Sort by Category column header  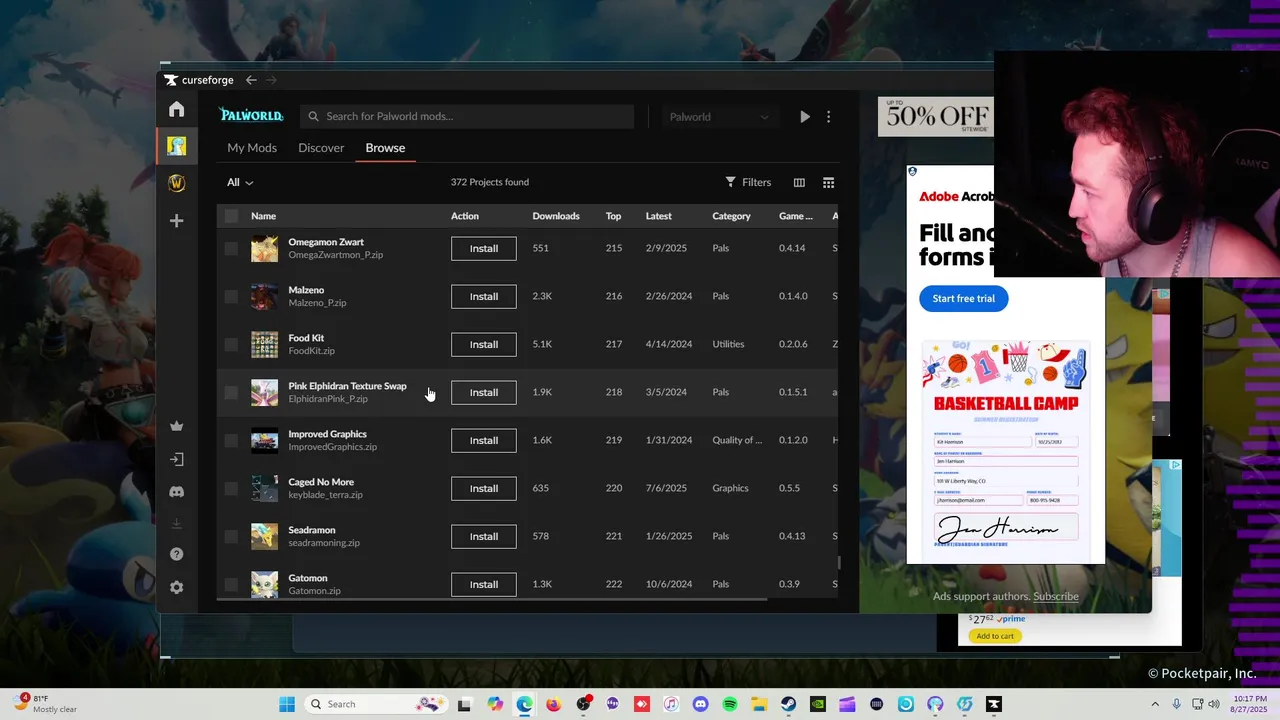pos(731,216)
